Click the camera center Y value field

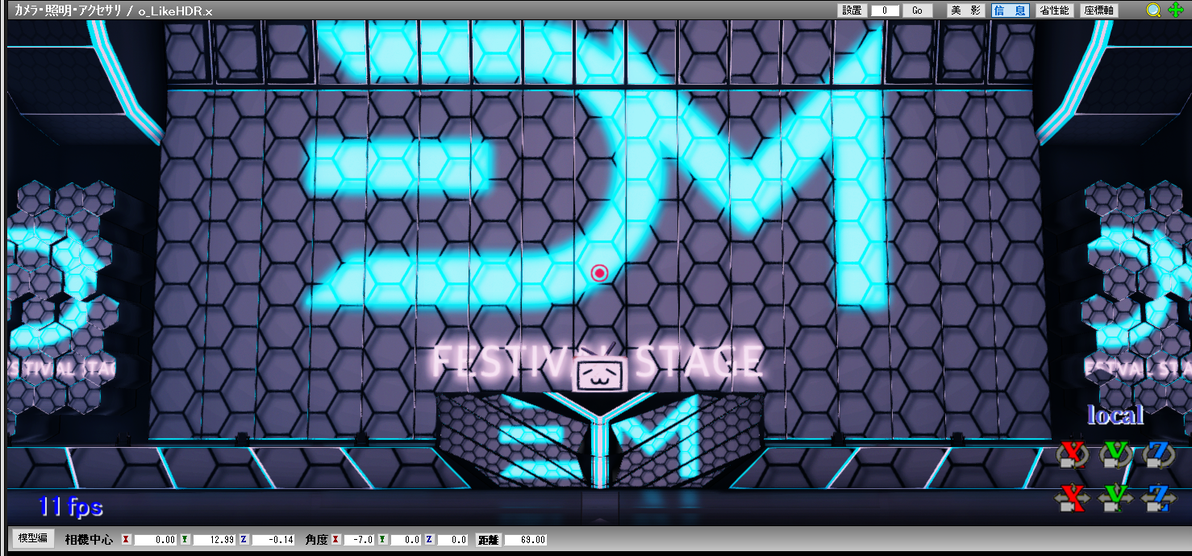coord(212,540)
